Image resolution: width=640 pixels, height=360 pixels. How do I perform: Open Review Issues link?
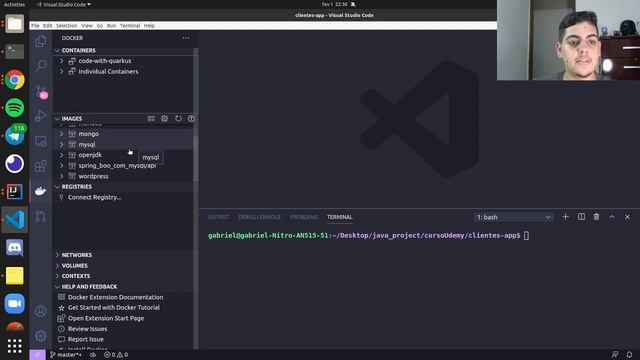coord(87,329)
